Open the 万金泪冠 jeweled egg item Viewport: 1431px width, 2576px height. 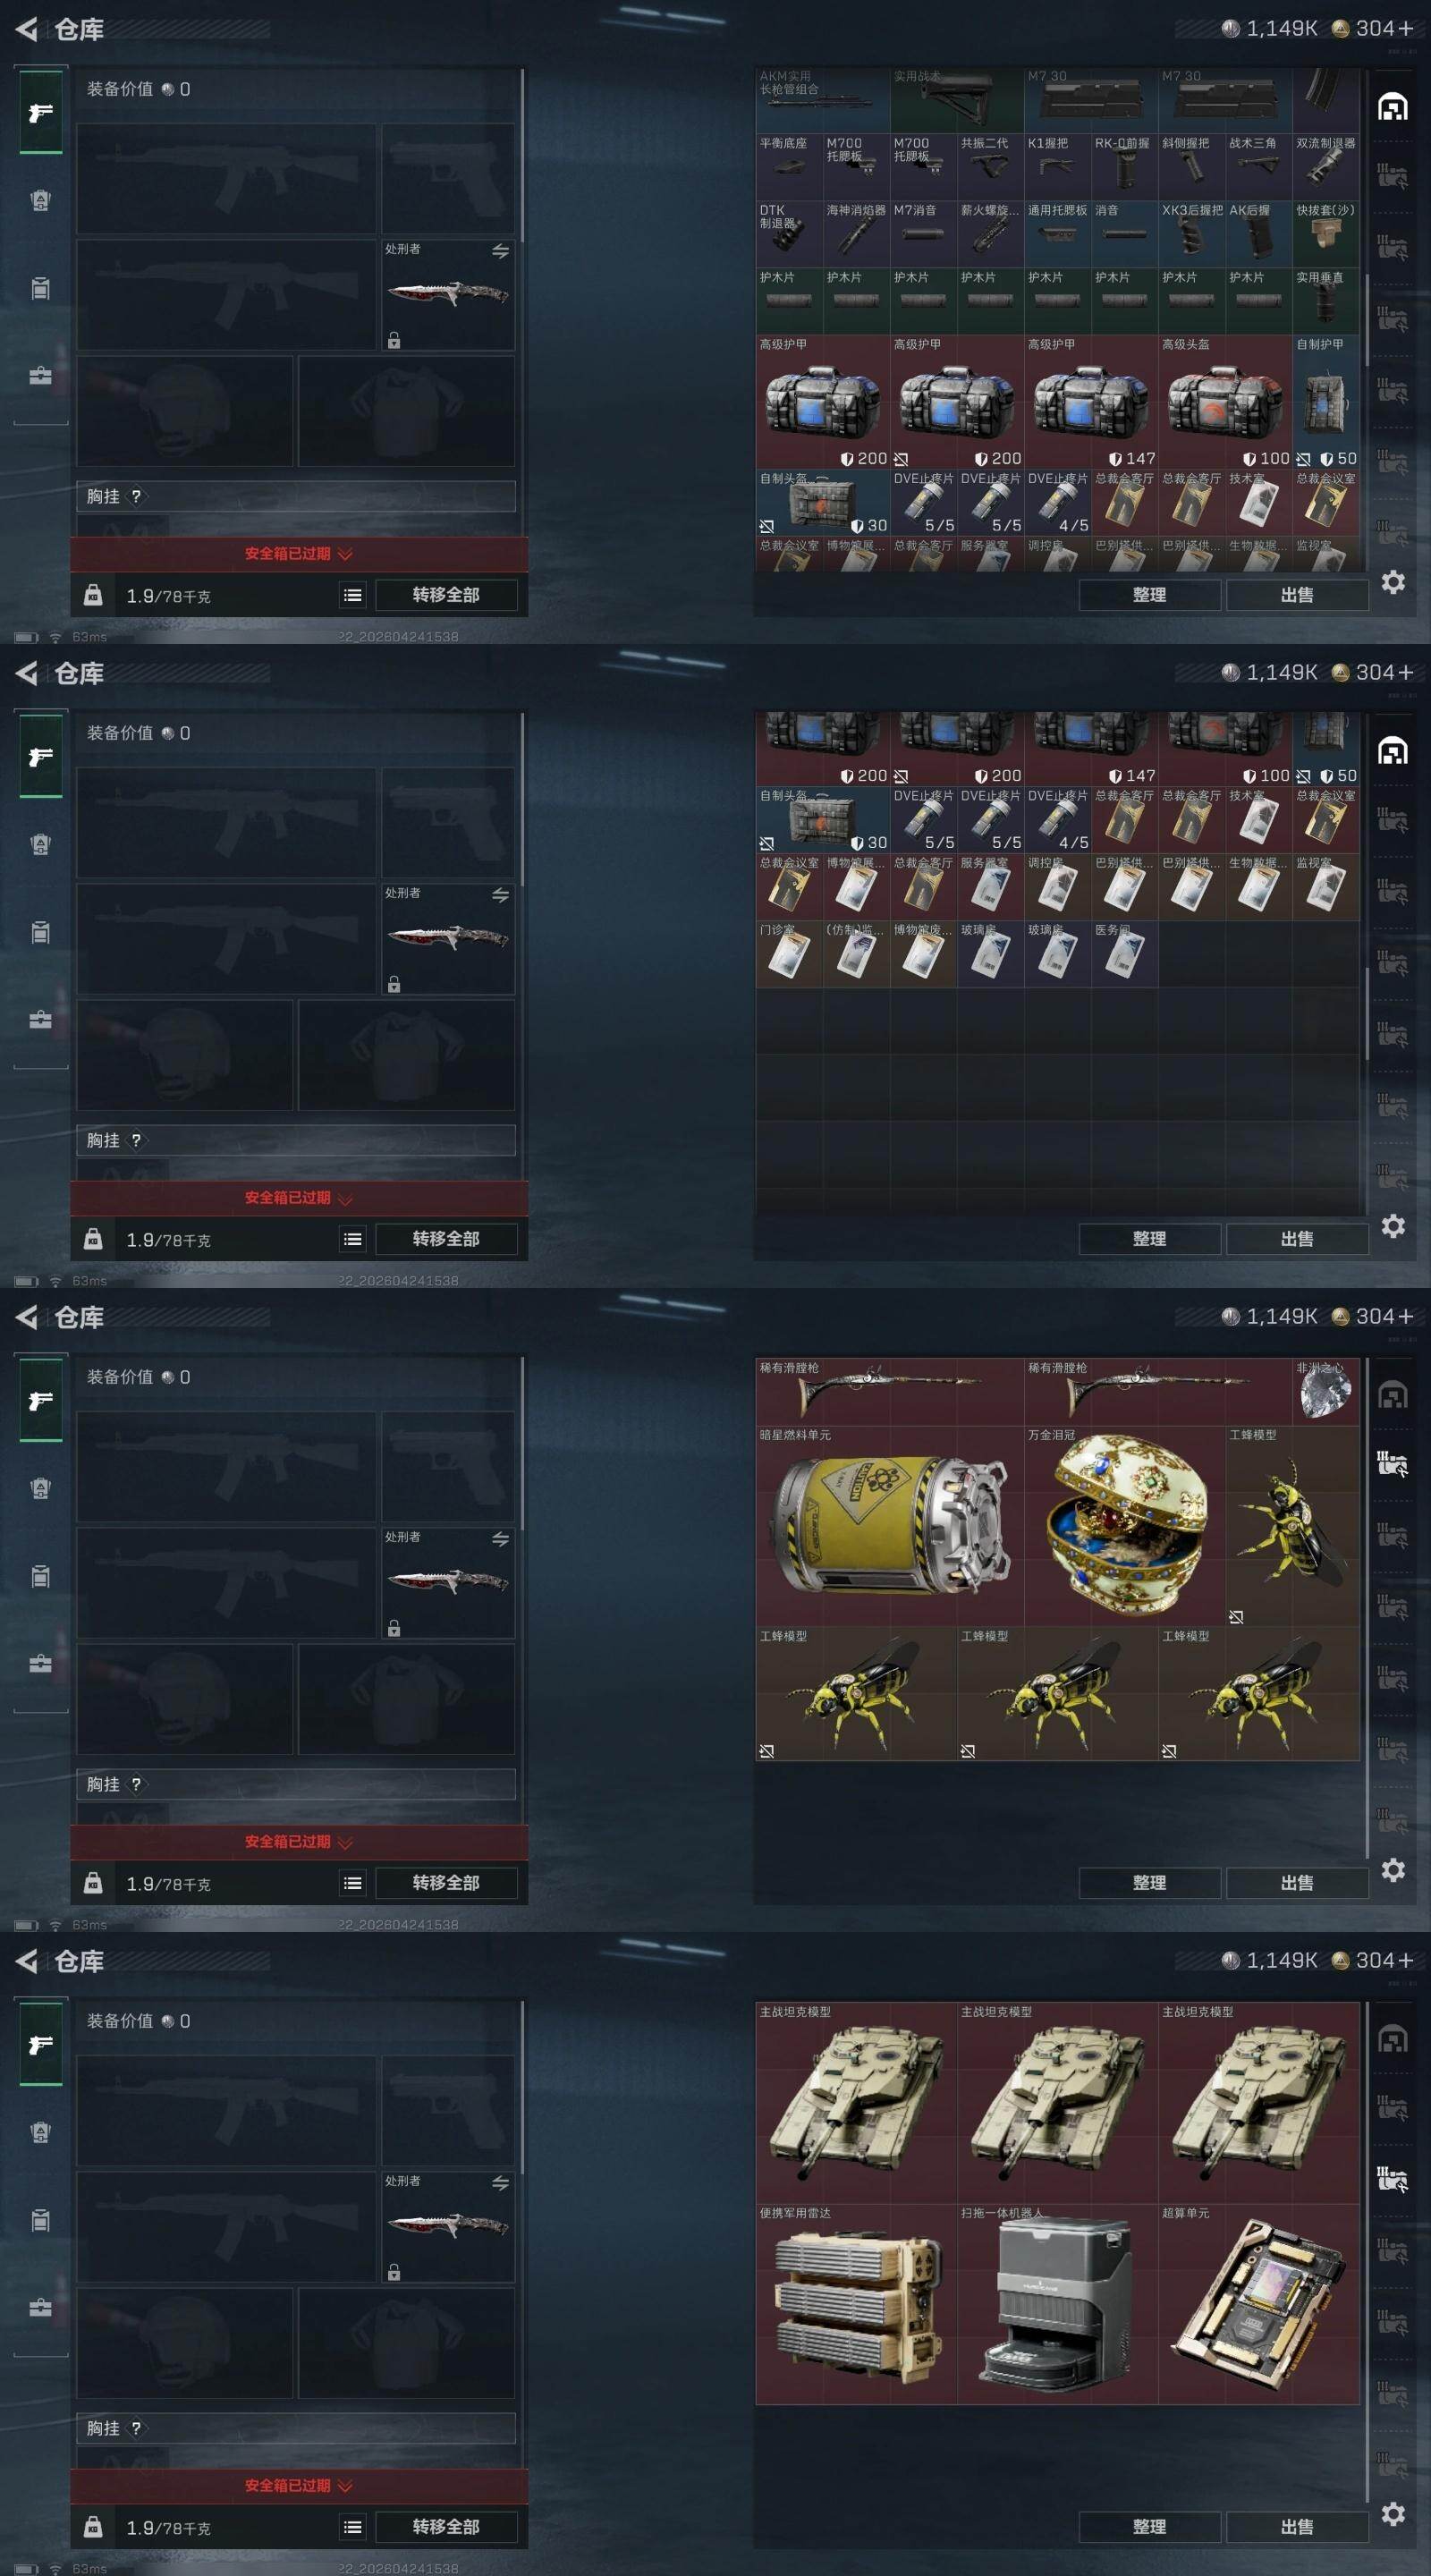pos(1124,1525)
